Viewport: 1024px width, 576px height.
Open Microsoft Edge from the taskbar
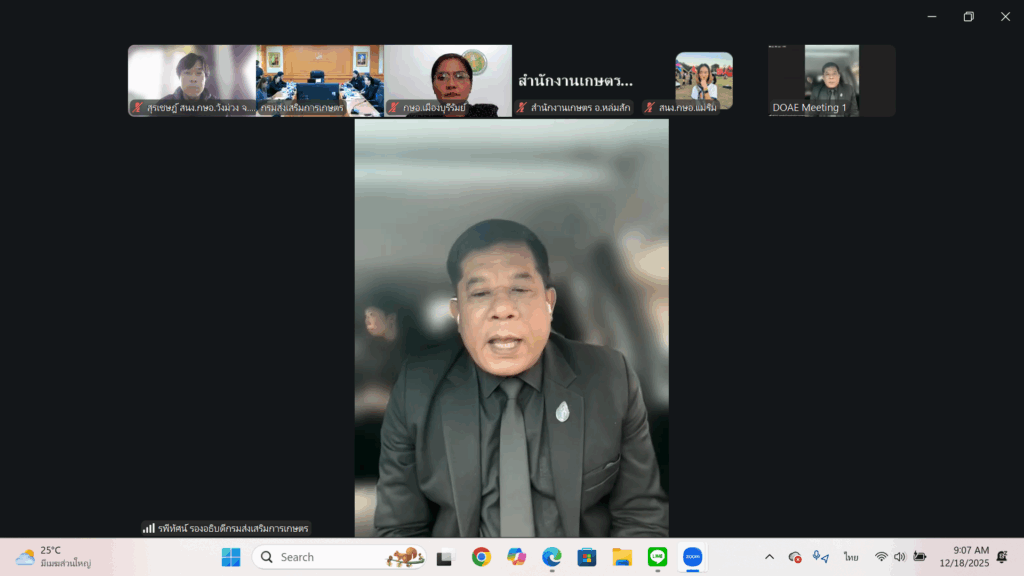[552, 557]
